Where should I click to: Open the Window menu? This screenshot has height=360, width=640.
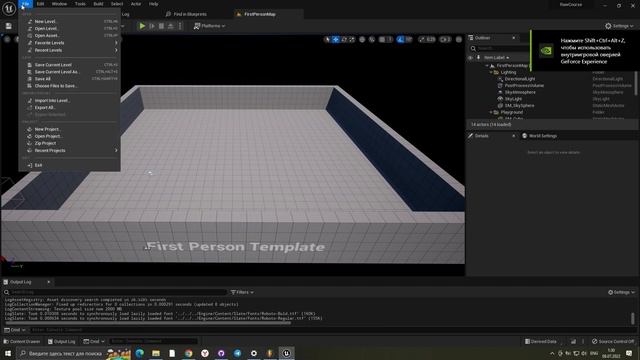(x=59, y=4)
